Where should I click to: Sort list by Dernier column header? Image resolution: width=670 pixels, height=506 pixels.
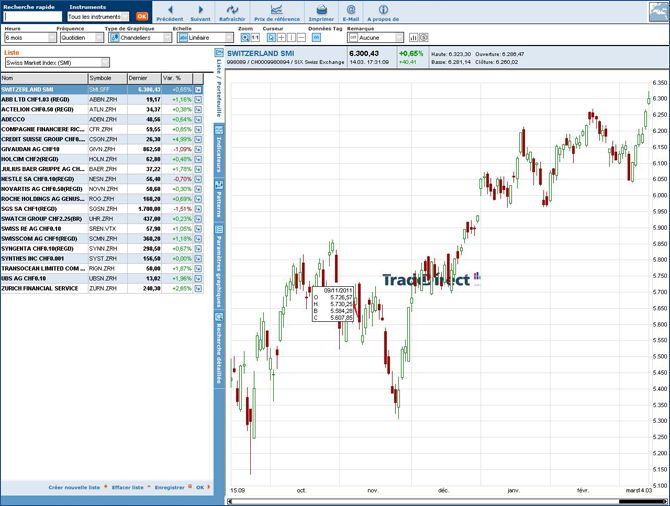point(144,78)
